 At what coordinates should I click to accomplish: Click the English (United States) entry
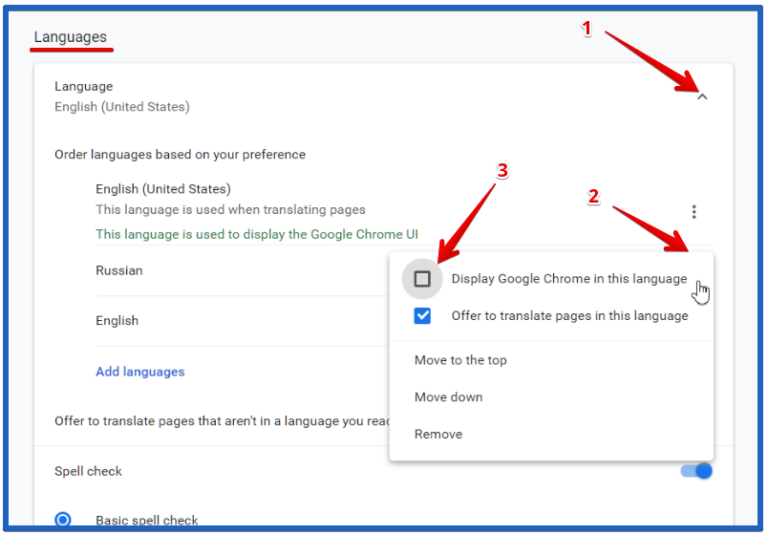coord(163,189)
